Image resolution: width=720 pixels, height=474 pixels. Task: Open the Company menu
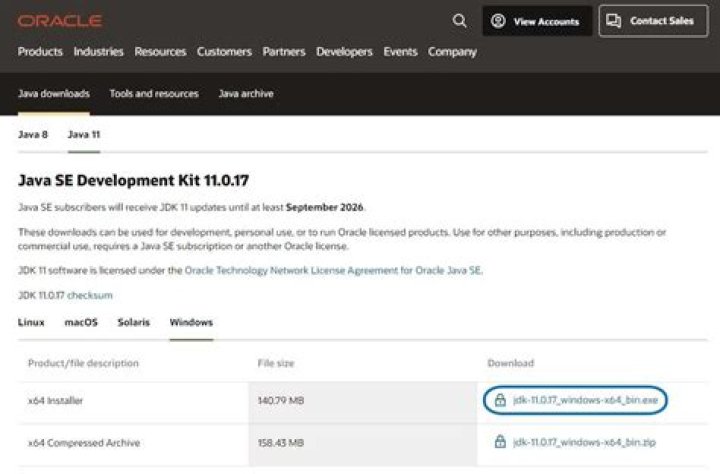coord(452,52)
